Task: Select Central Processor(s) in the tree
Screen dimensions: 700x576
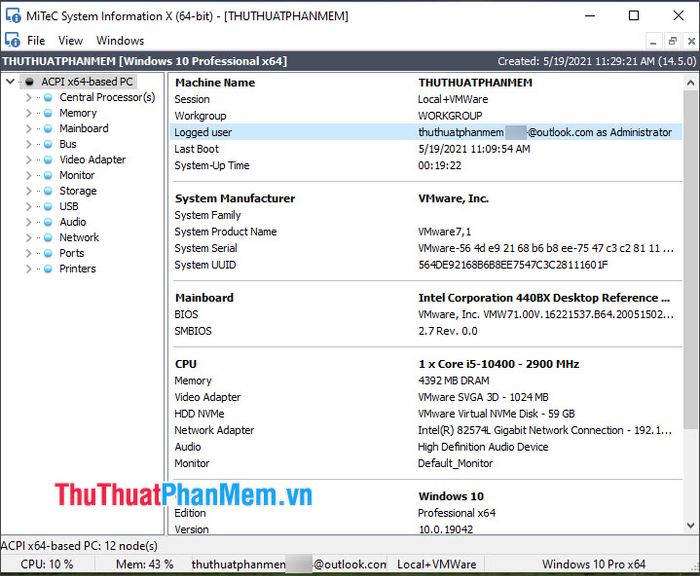Action: pyautogui.click(x=107, y=97)
